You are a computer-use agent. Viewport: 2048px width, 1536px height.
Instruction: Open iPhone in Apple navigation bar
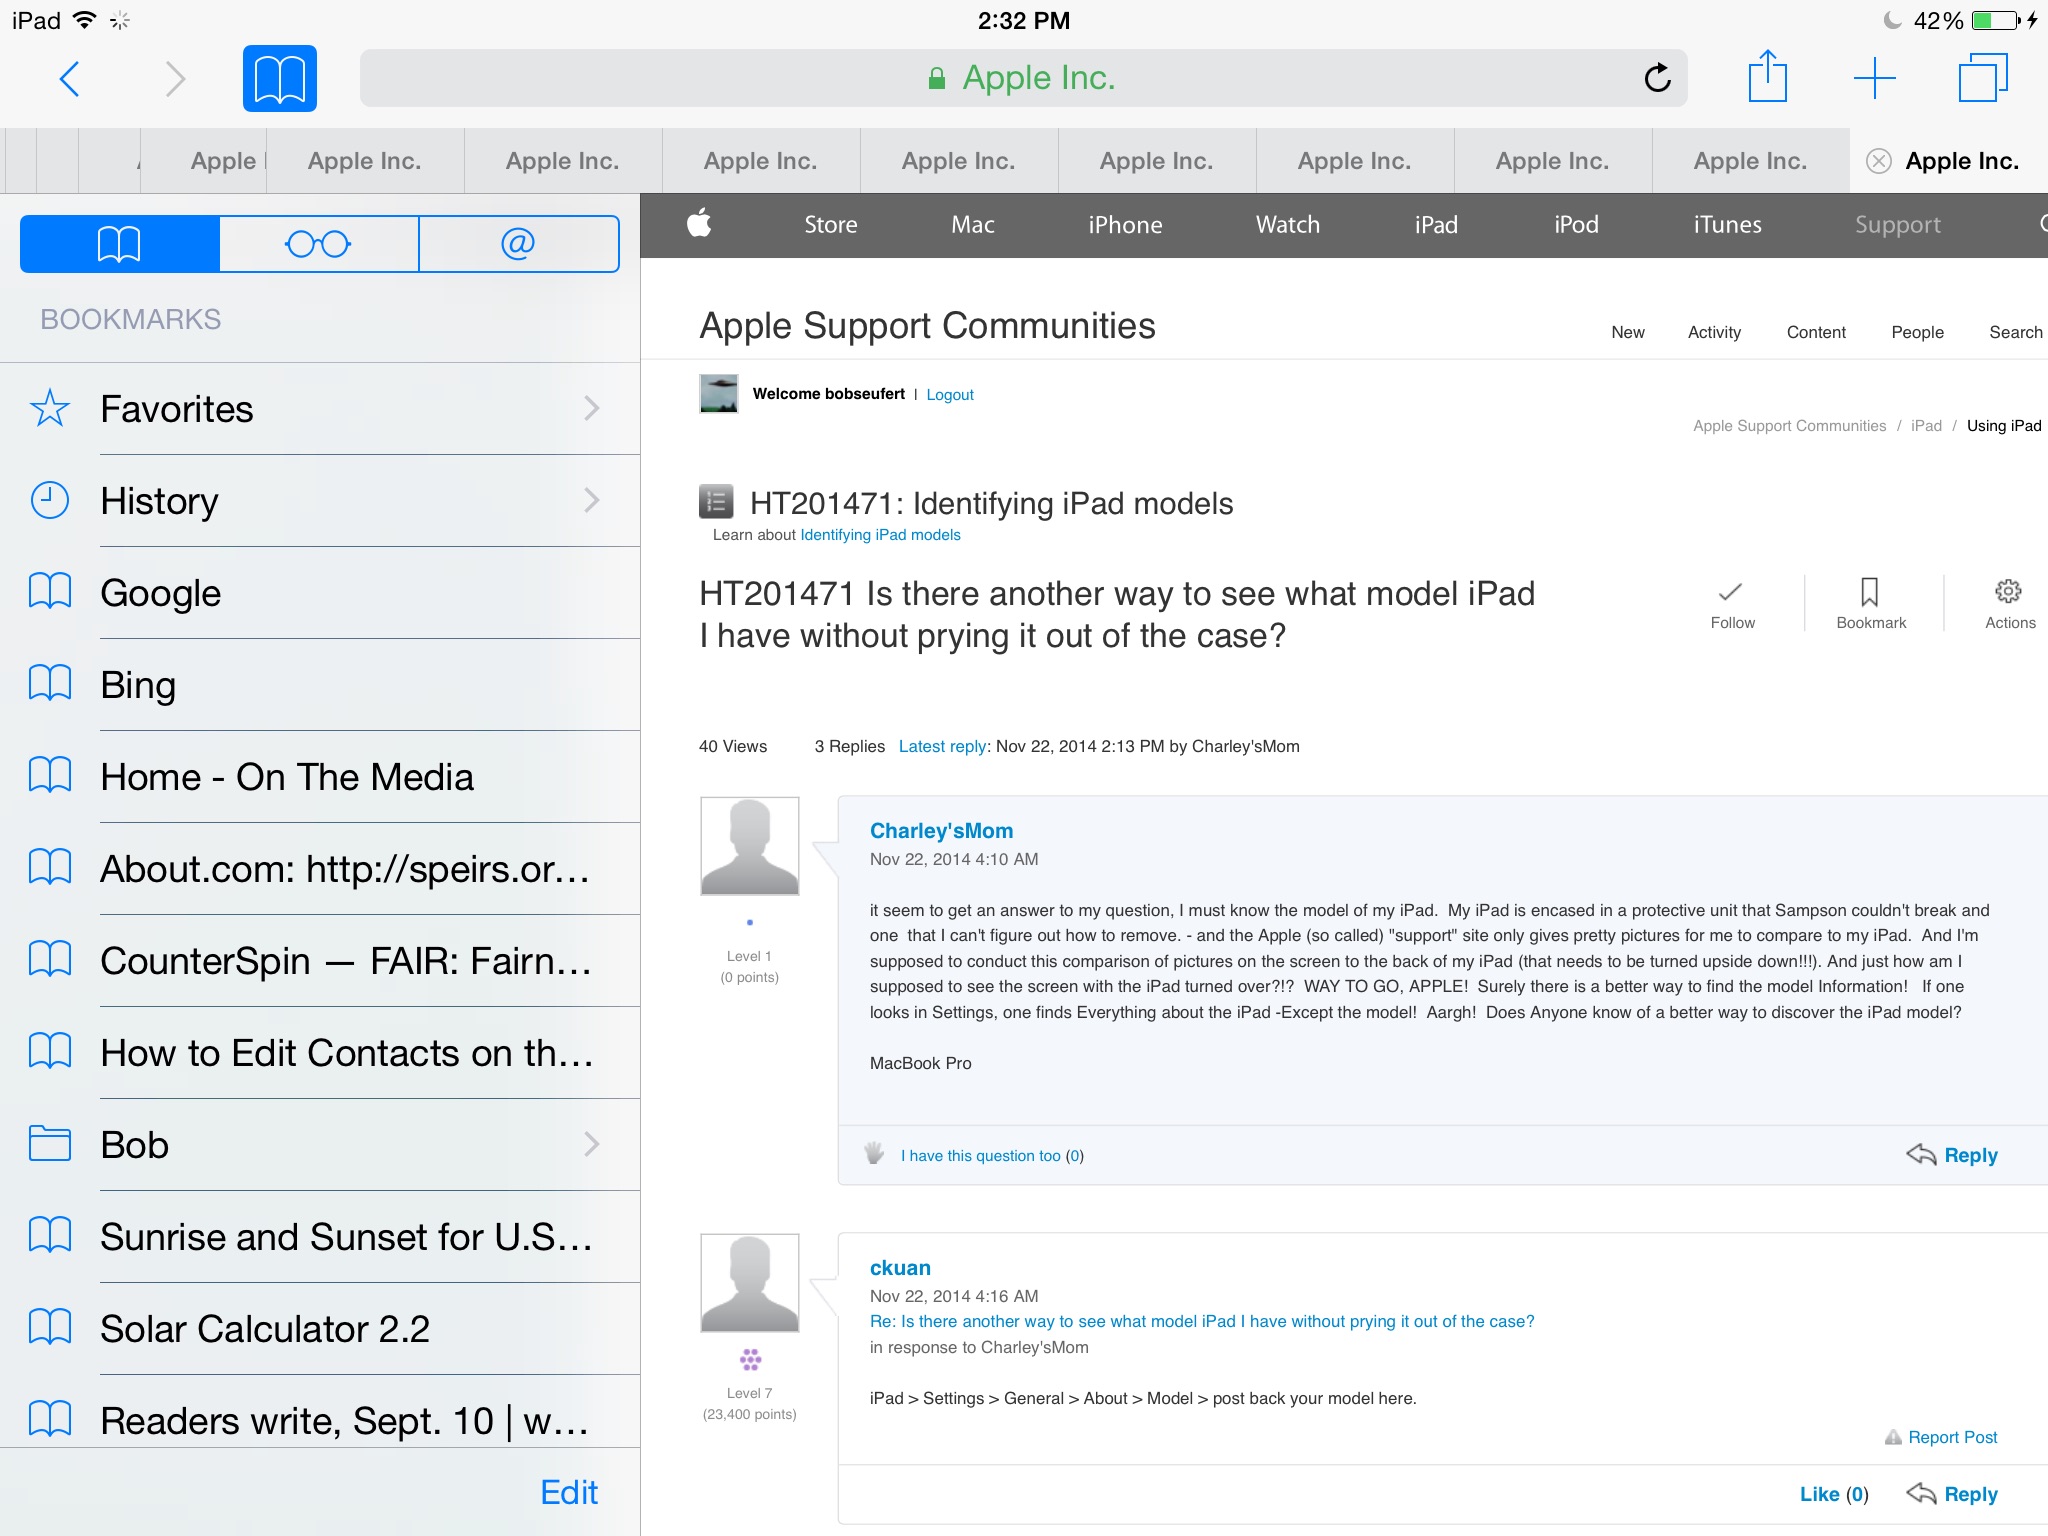click(x=1125, y=225)
